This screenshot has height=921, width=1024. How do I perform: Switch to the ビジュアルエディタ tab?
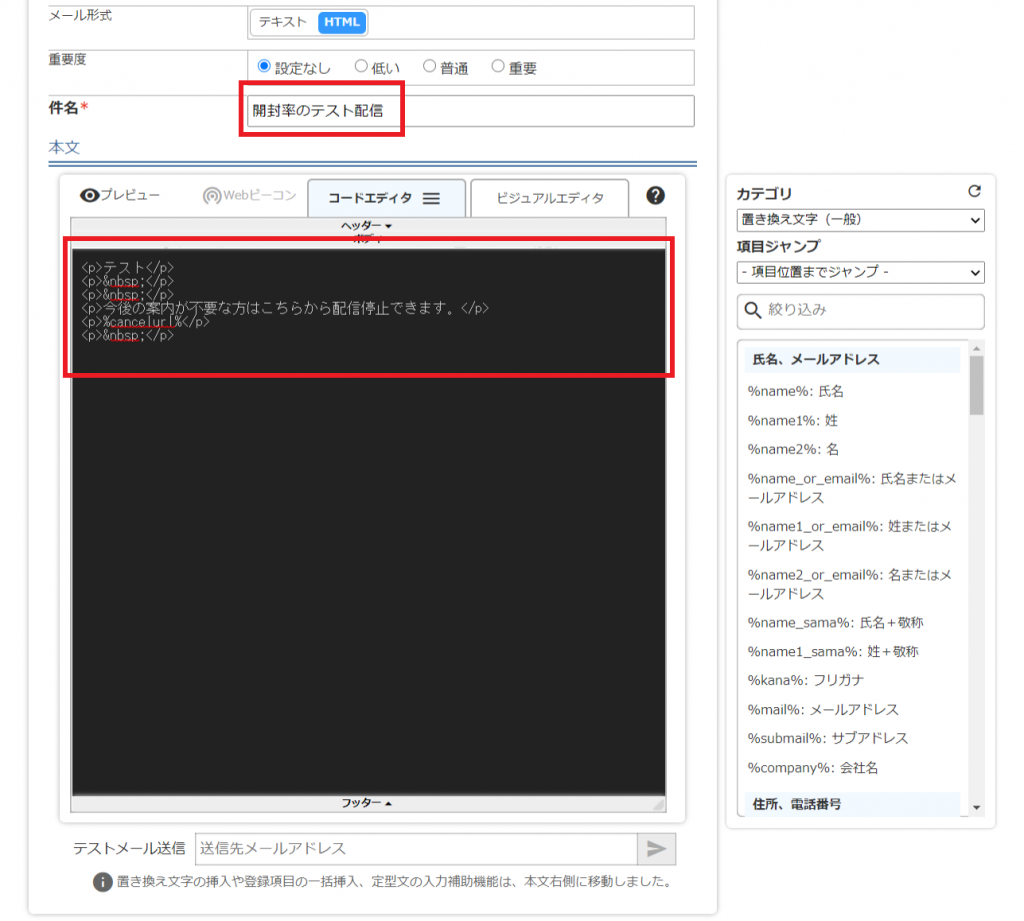[549, 198]
